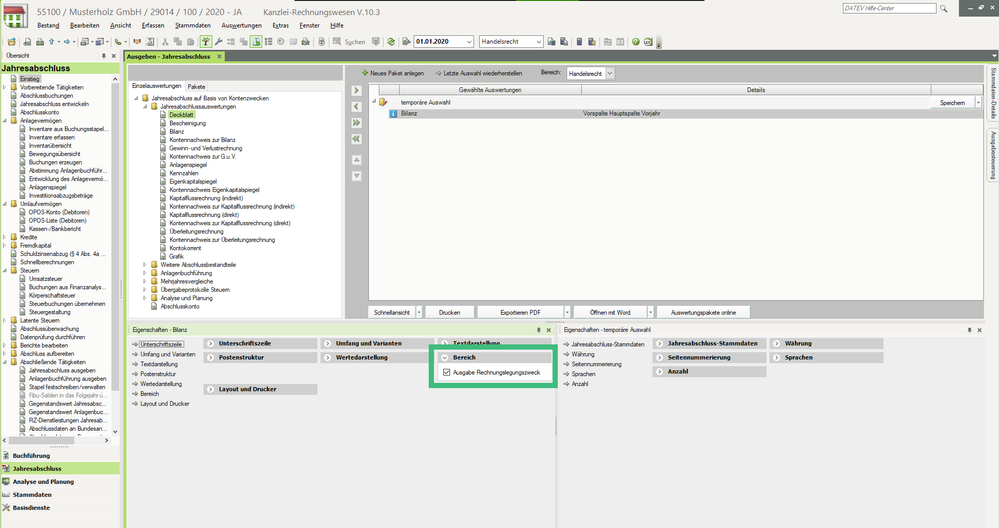Expand the Postenstruktur section
This screenshot has width=999, height=528.
click(x=210, y=357)
